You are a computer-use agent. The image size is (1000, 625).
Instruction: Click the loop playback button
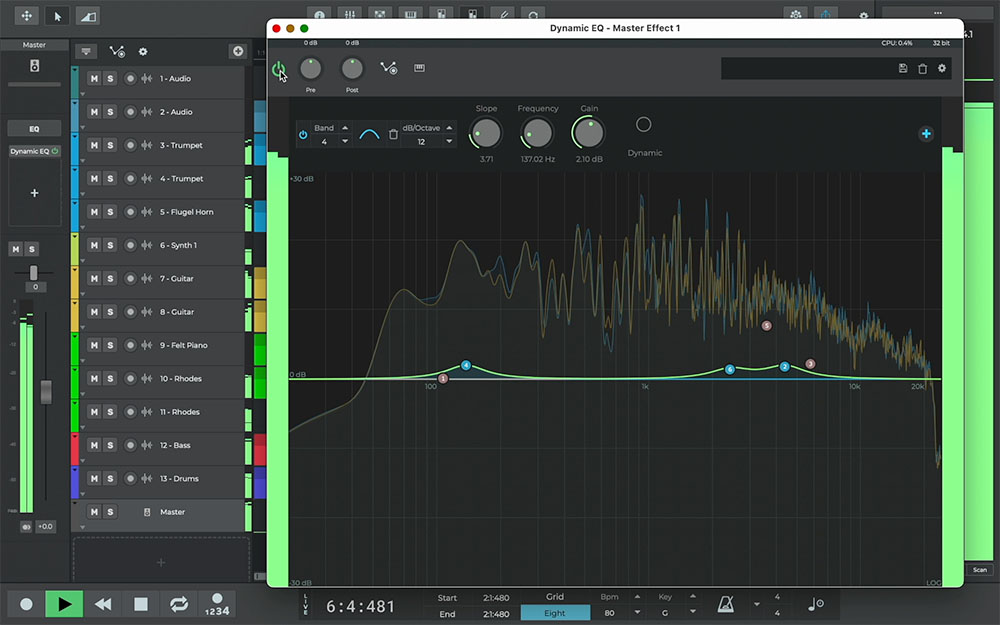pos(179,604)
